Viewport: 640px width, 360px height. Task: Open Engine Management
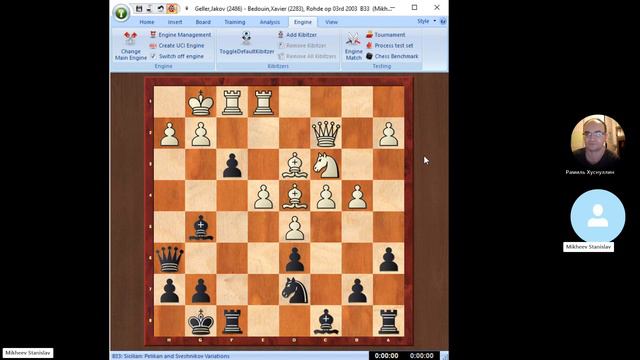click(x=180, y=35)
